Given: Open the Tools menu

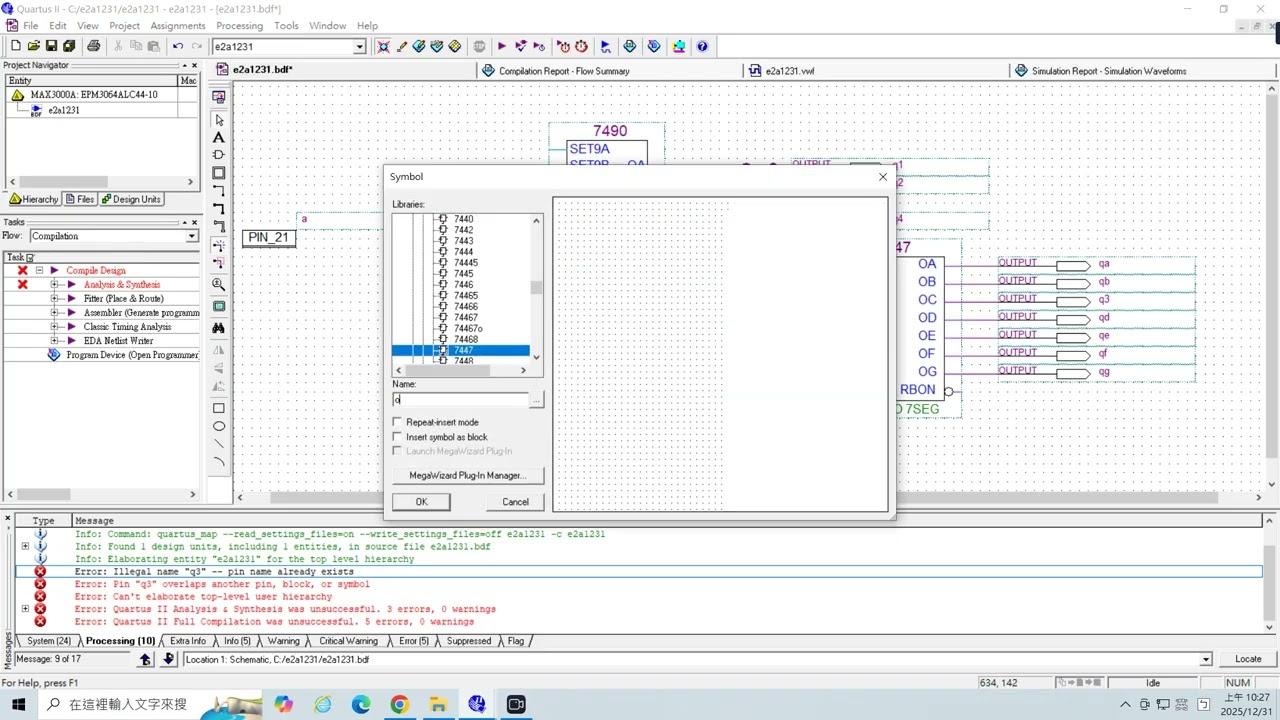Looking at the screenshot, I should click(287, 25).
